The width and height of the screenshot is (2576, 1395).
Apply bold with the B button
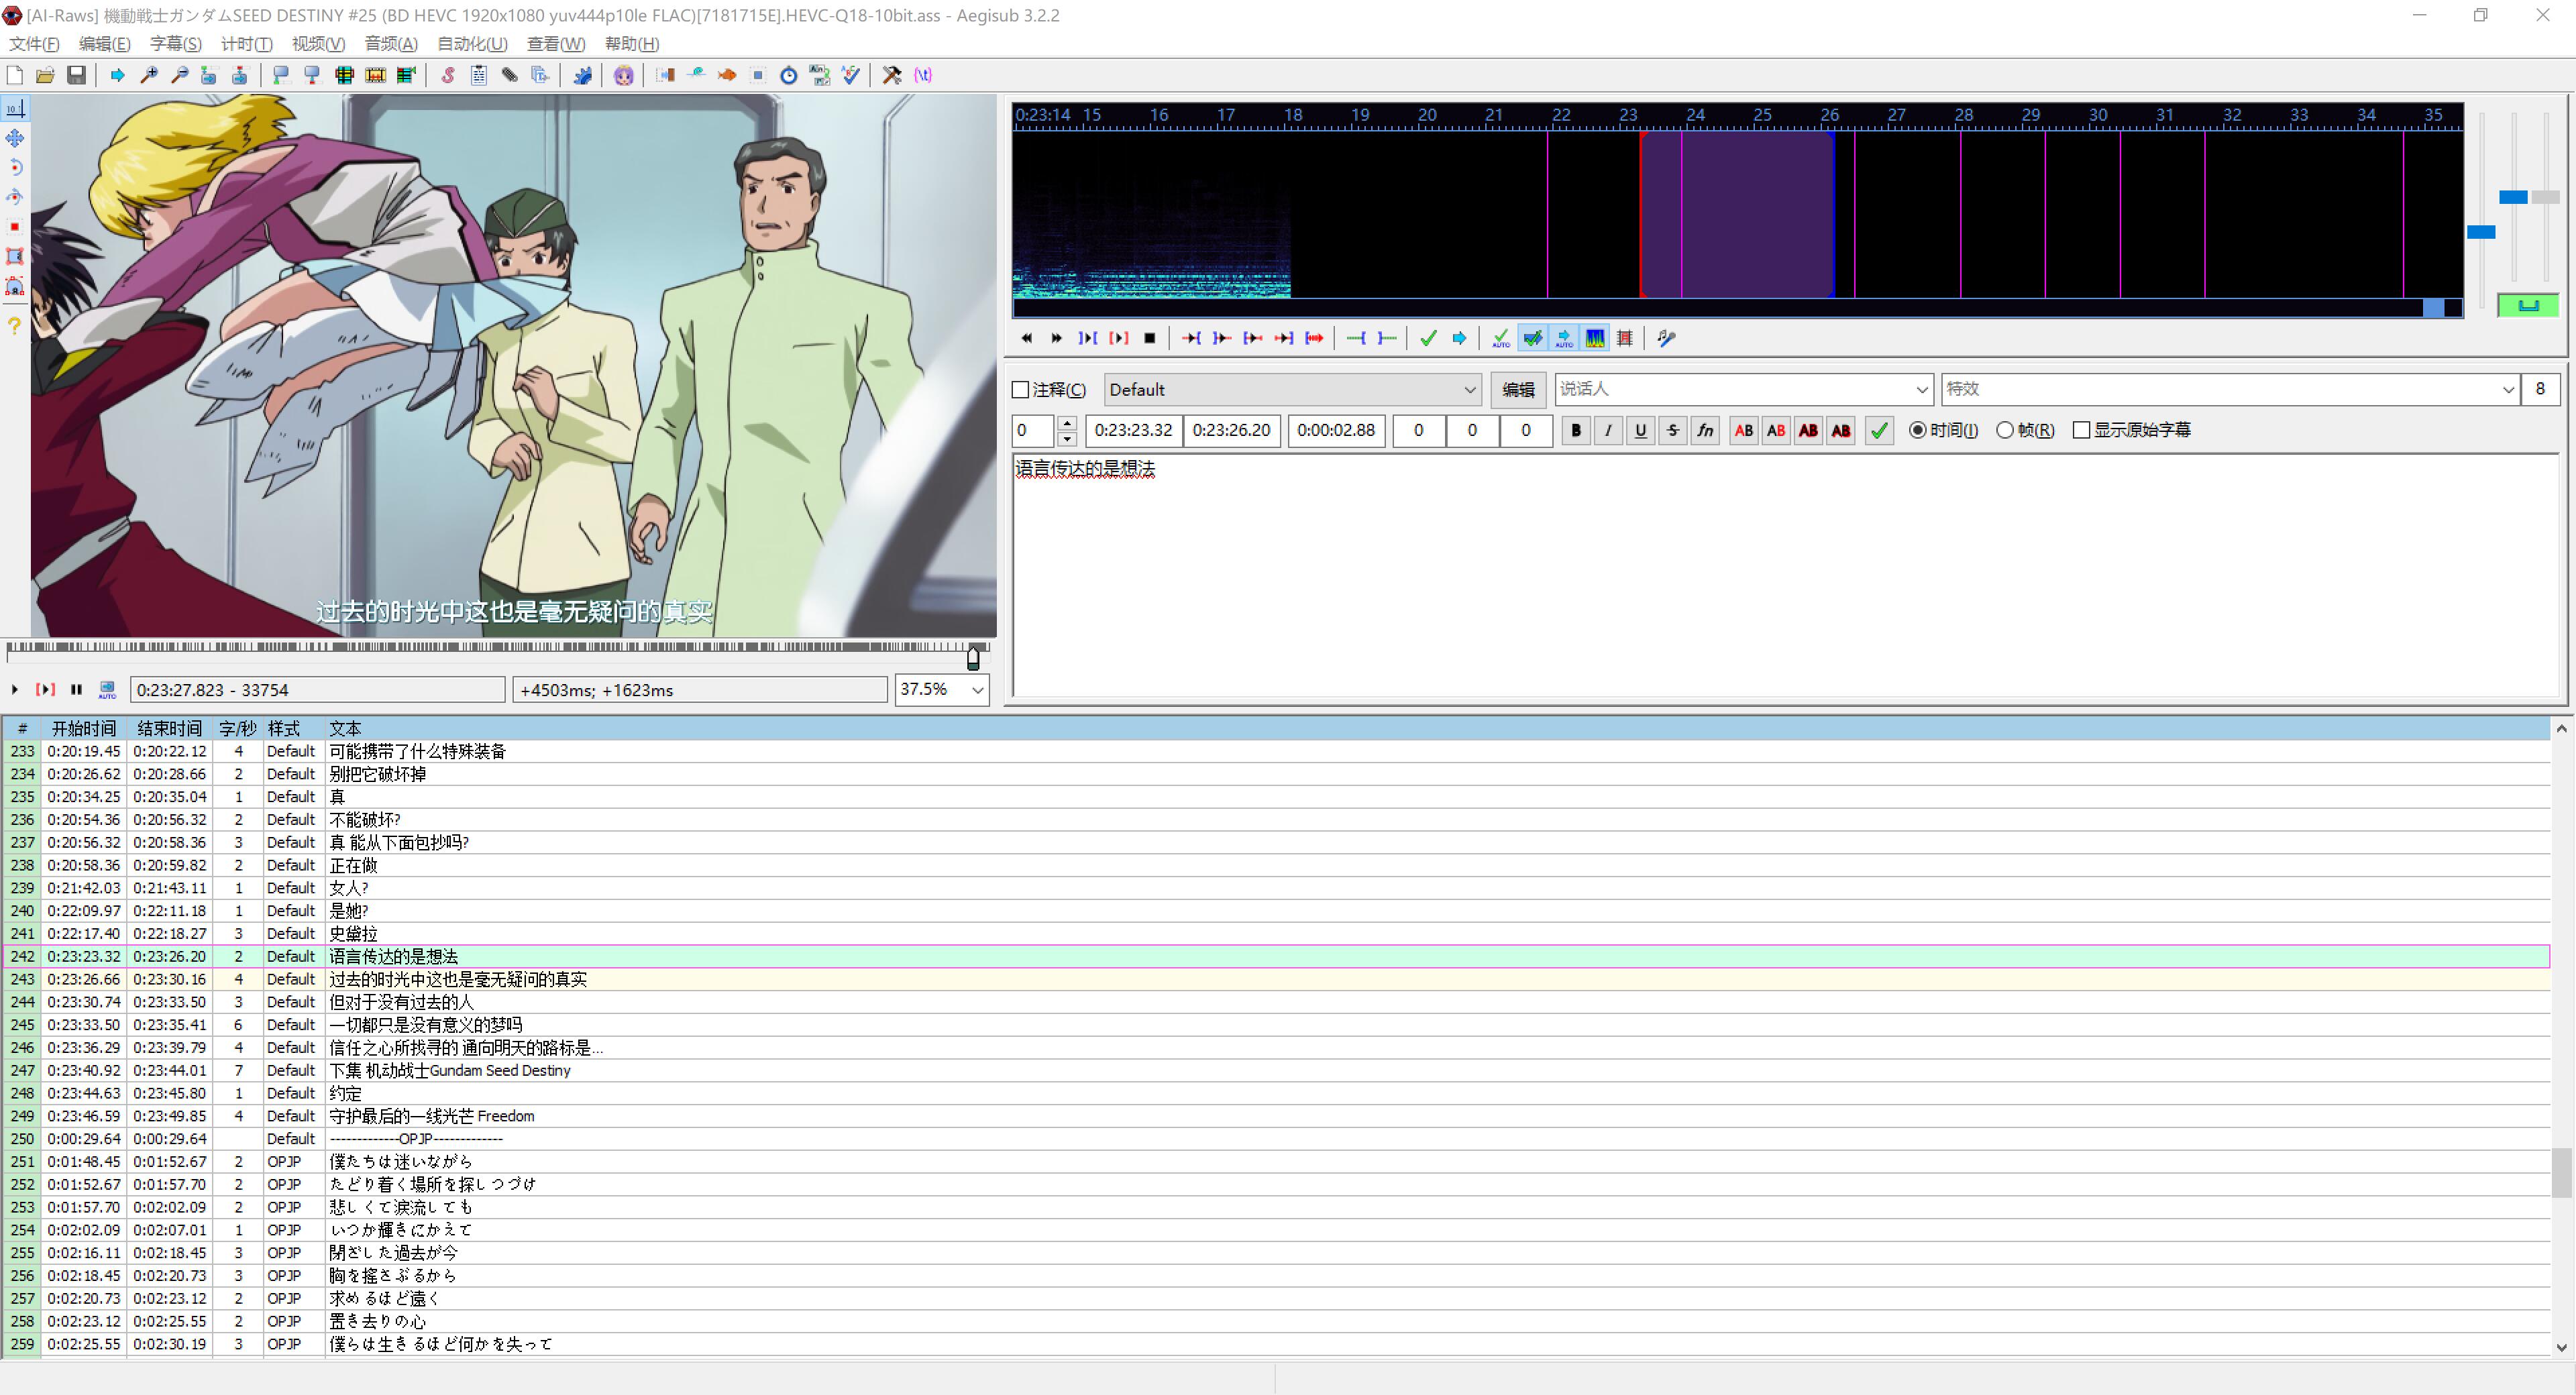point(1576,431)
